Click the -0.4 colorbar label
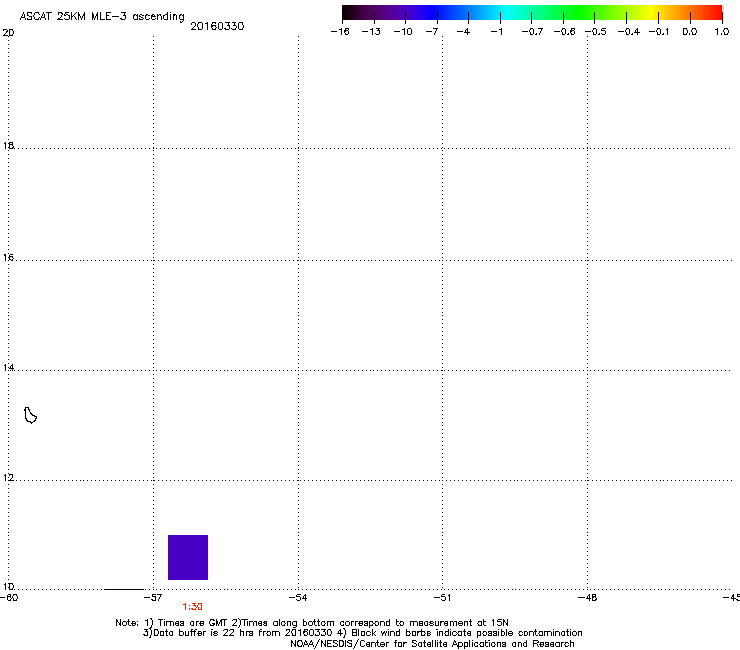740x650 pixels. (629, 32)
